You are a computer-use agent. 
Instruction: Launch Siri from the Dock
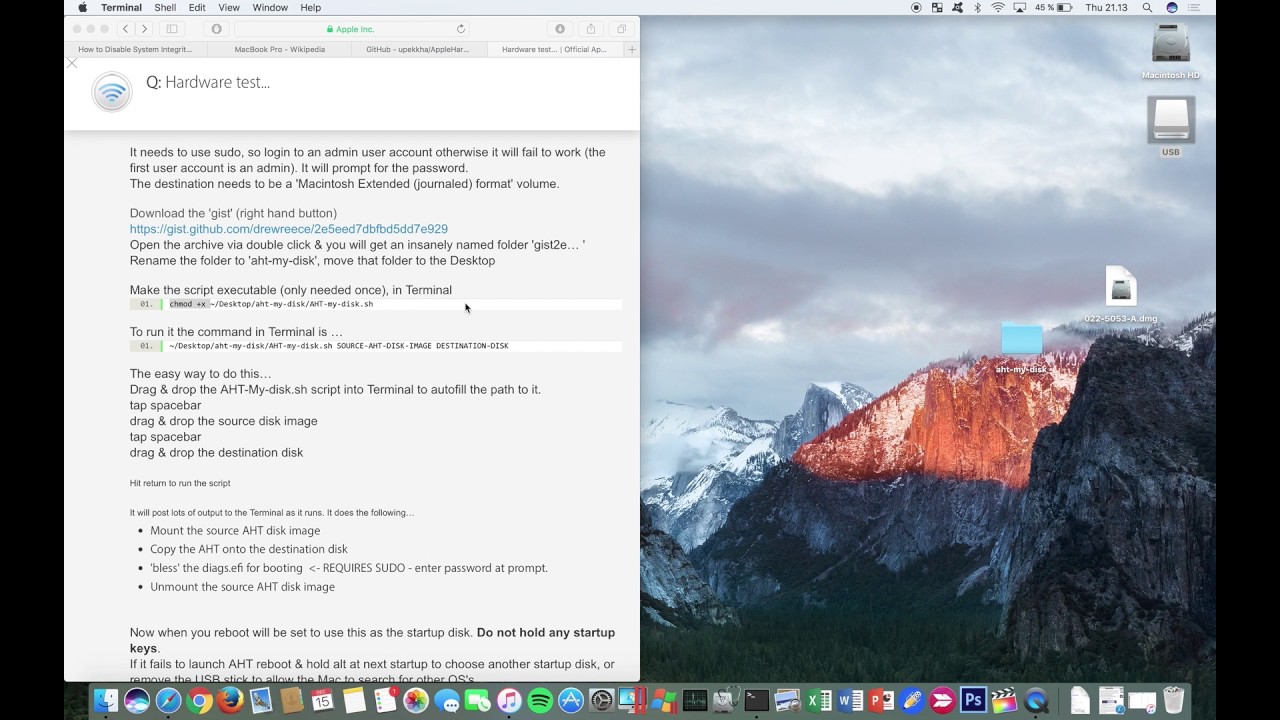tap(137, 701)
